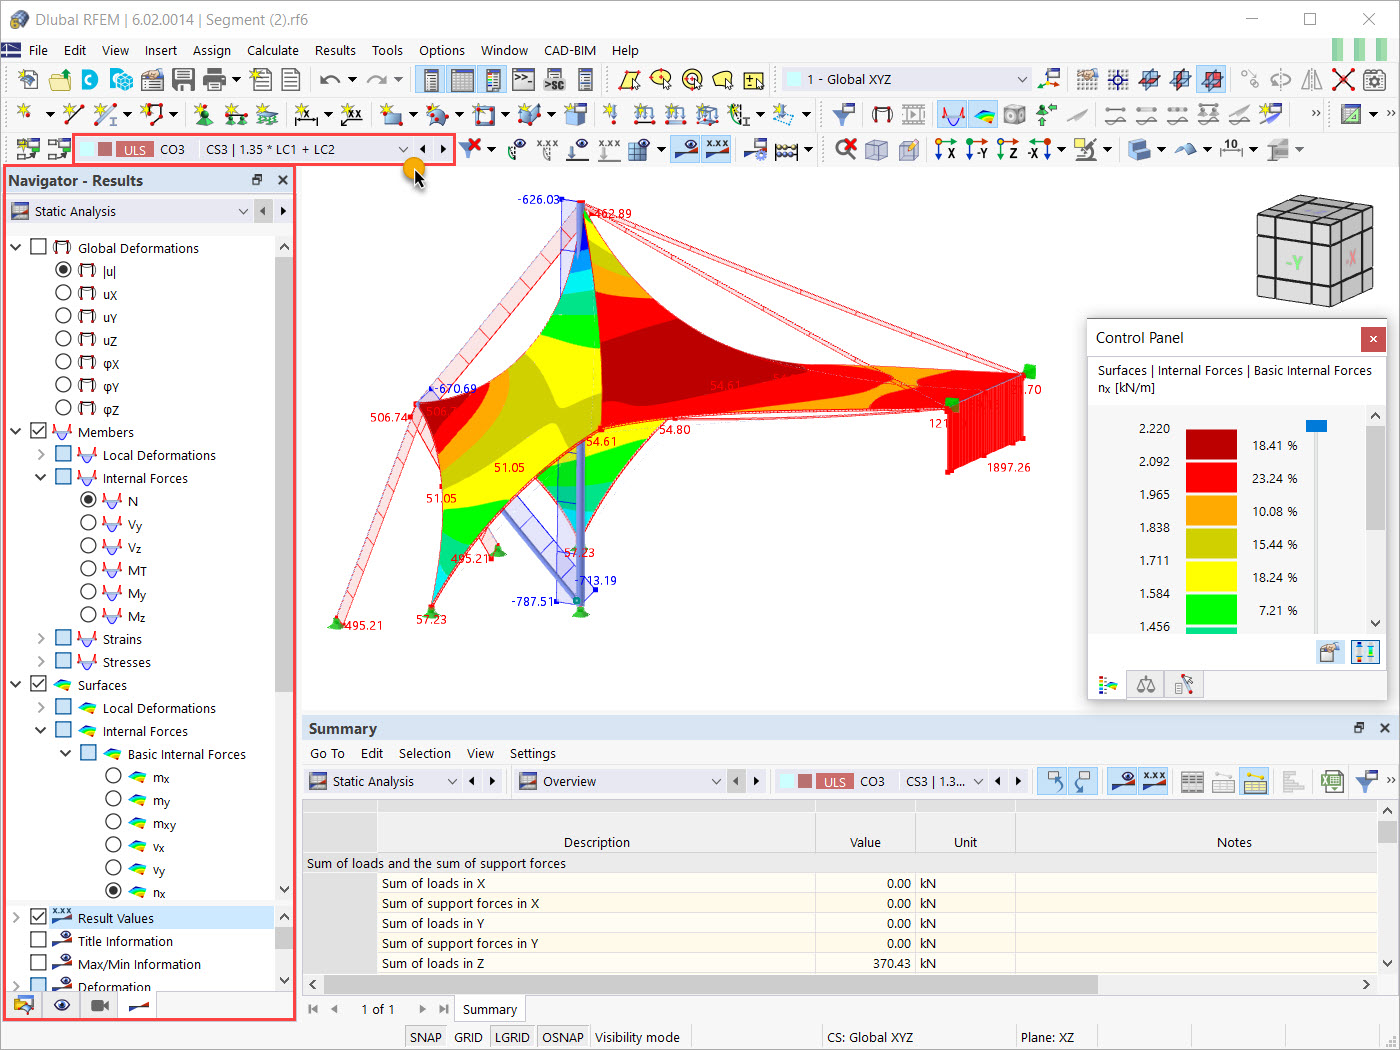
Task: Expand the Strains tree node
Action: pyautogui.click(x=41, y=638)
